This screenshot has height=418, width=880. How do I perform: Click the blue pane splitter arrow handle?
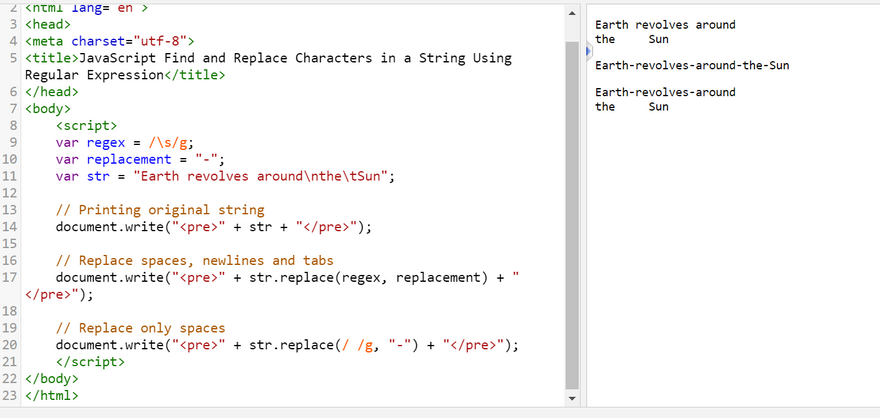pyautogui.click(x=588, y=52)
